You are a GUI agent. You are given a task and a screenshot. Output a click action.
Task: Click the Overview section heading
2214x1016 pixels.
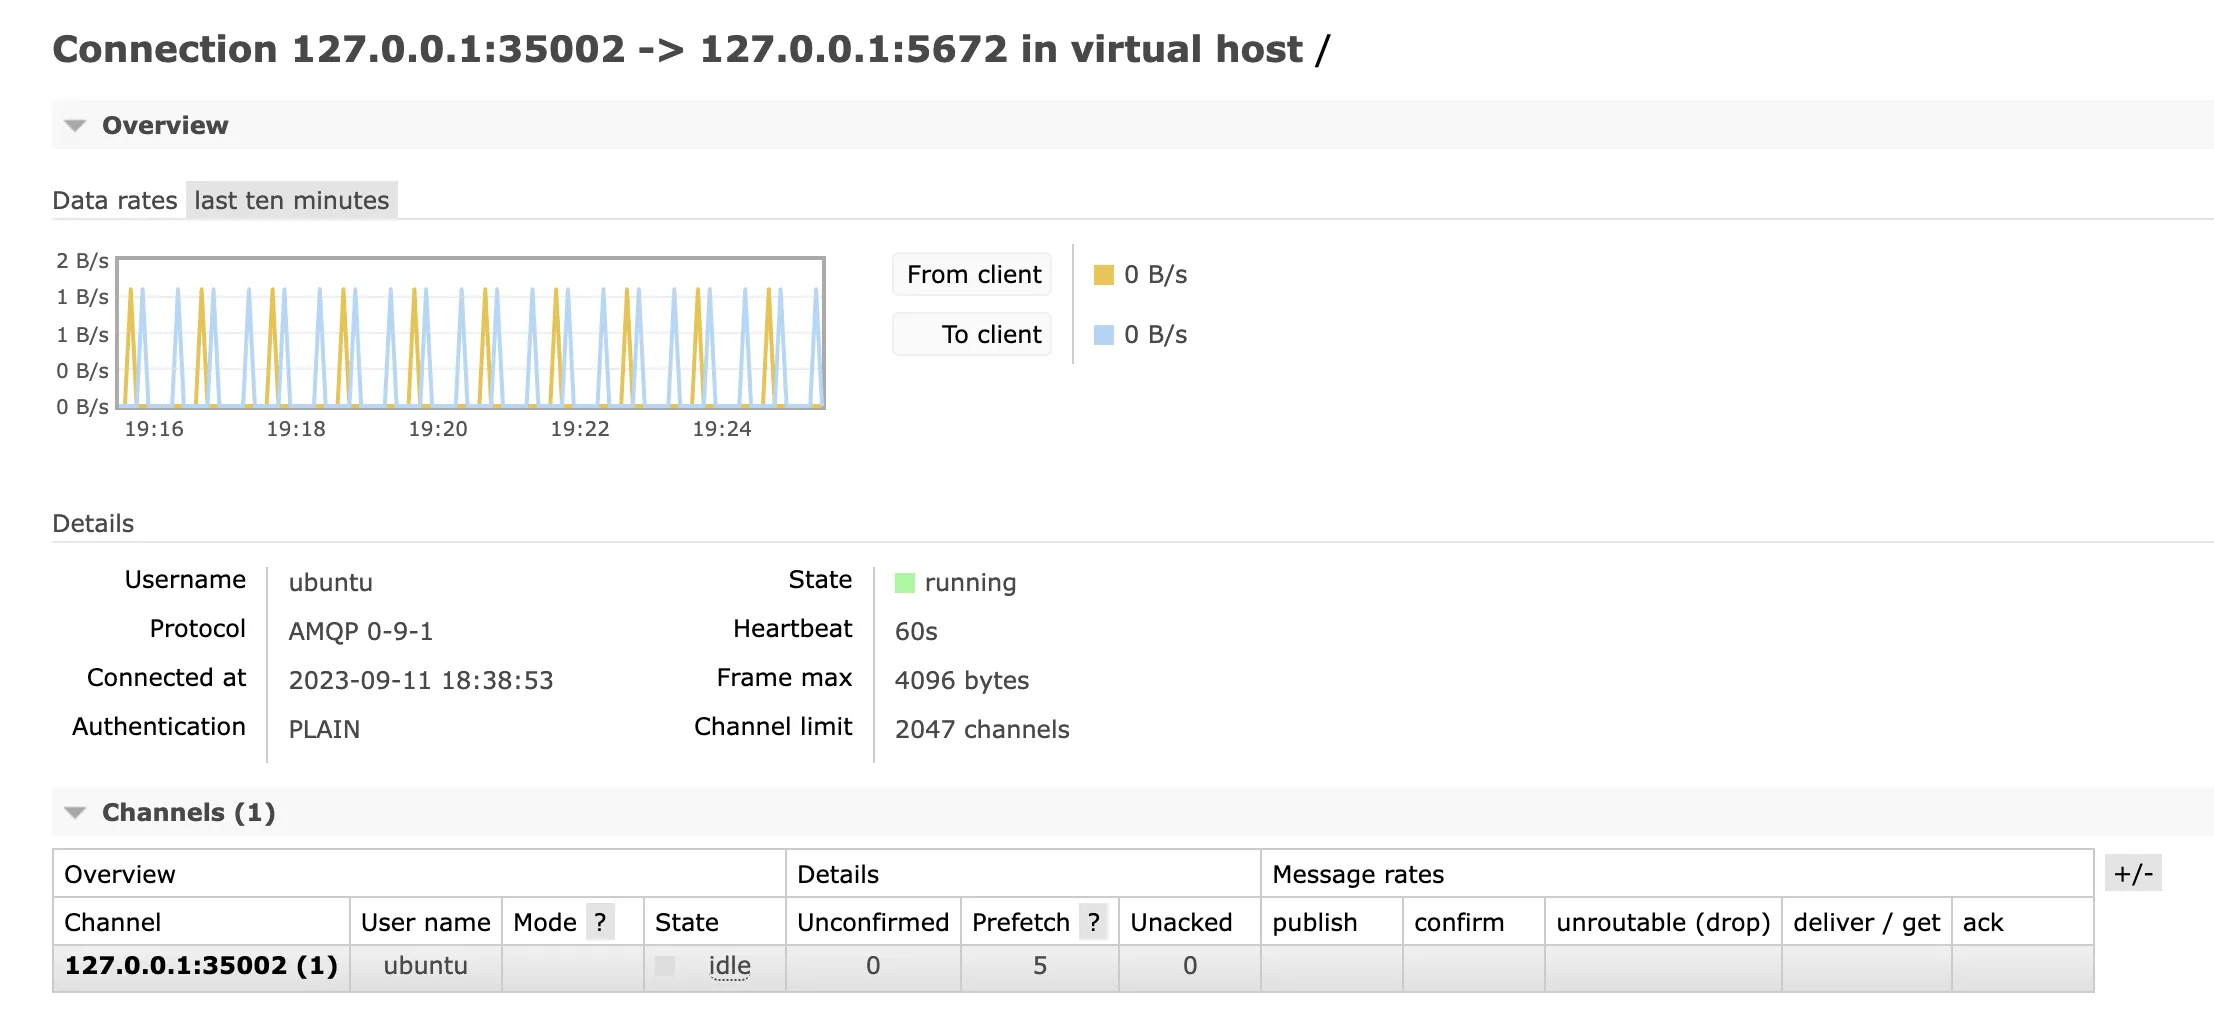click(x=165, y=126)
